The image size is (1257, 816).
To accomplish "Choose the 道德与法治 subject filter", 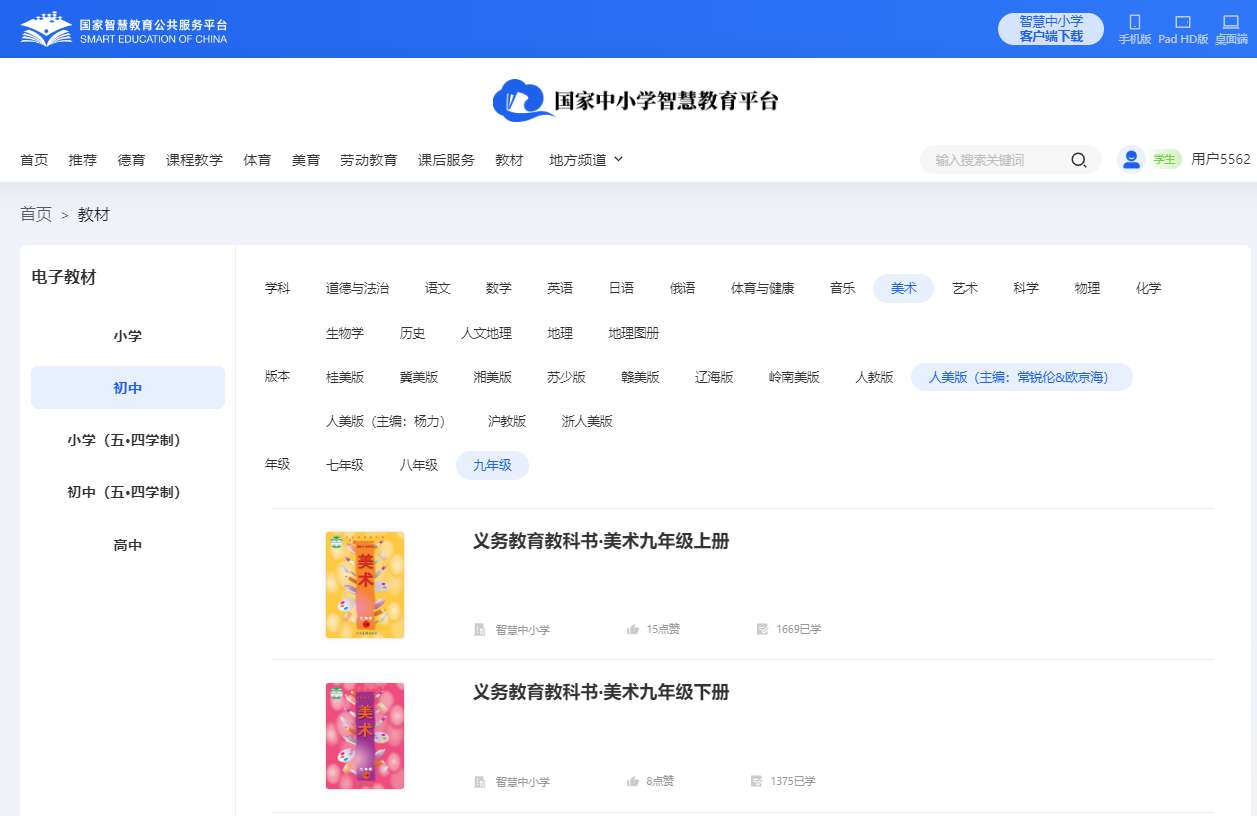I will click(x=357, y=288).
